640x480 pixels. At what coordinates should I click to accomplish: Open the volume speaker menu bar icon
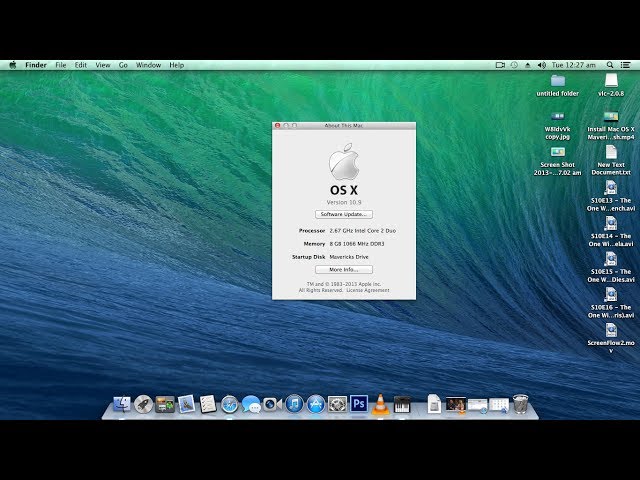542,65
